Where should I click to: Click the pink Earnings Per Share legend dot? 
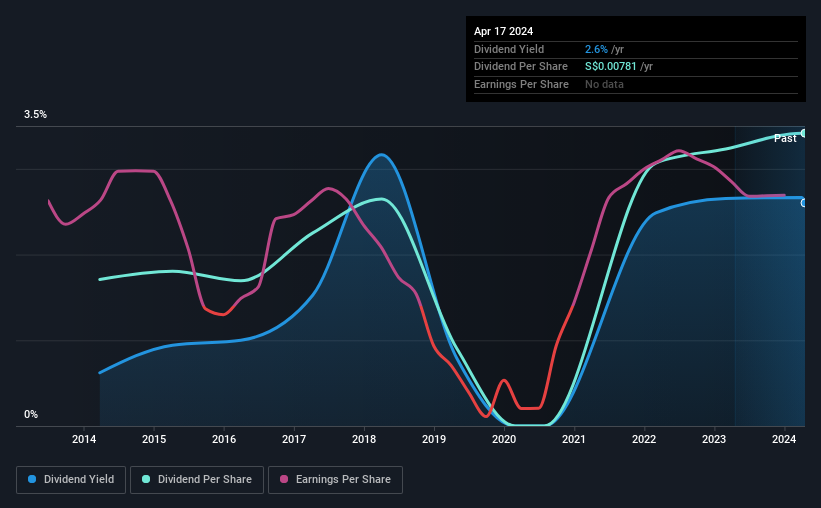[x=284, y=479]
